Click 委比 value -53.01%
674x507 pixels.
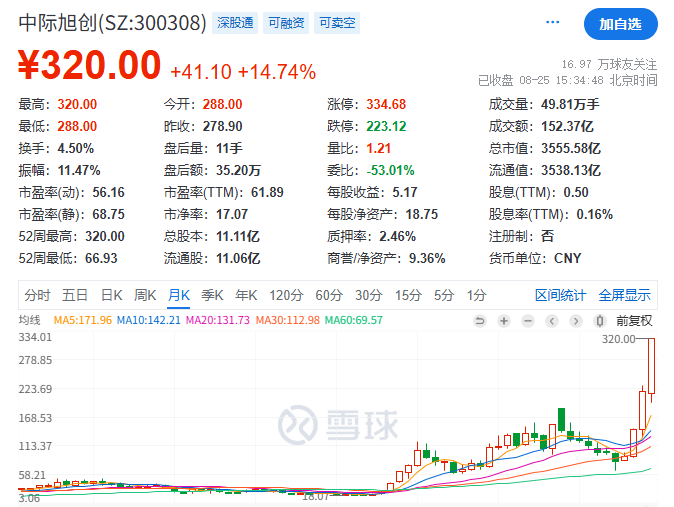point(390,171)
